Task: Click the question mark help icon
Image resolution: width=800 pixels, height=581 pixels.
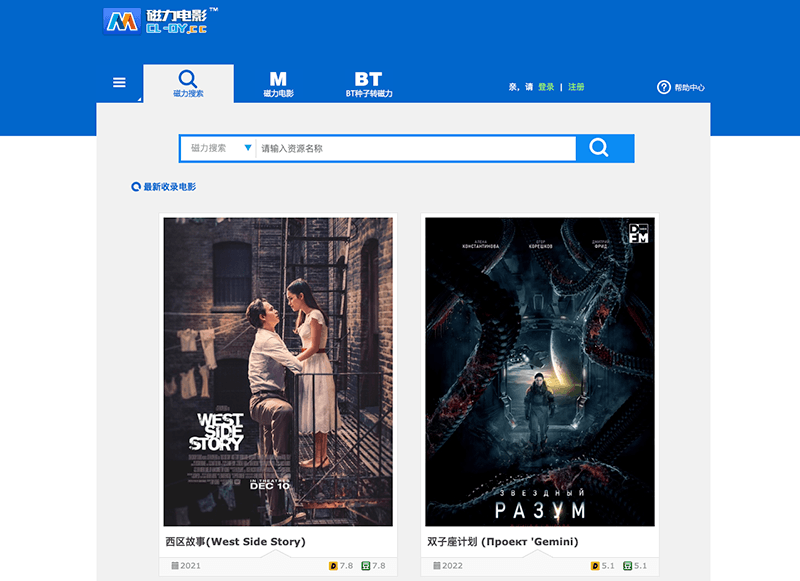Action: tap(663, 87)
